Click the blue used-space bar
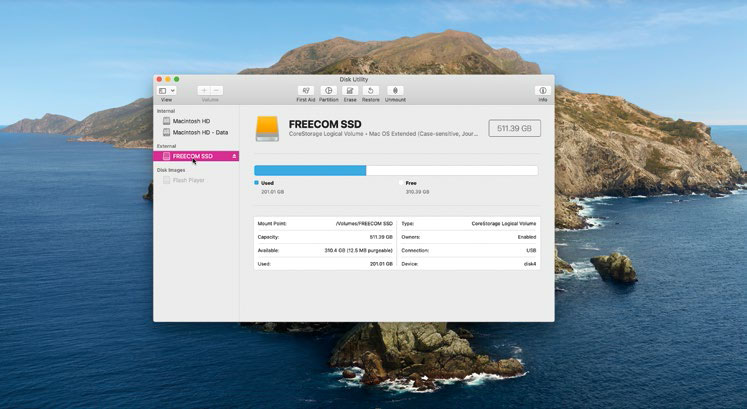Image resolution: width=747 pixels, height=409 pixels. 310,170
